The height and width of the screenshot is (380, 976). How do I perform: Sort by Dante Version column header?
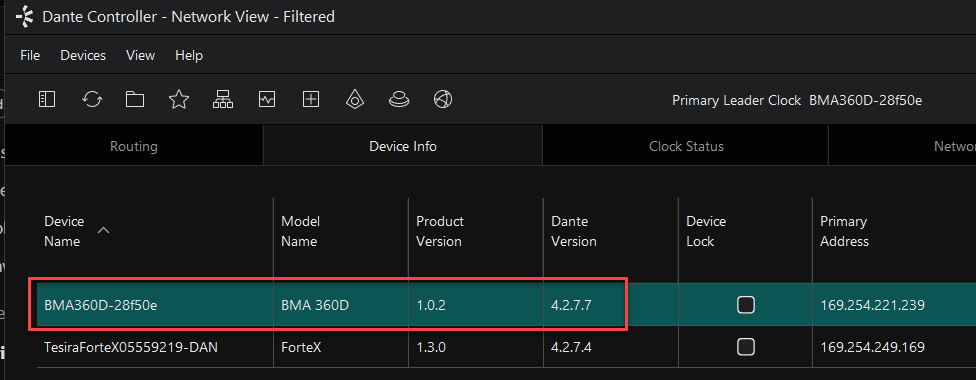573,231
